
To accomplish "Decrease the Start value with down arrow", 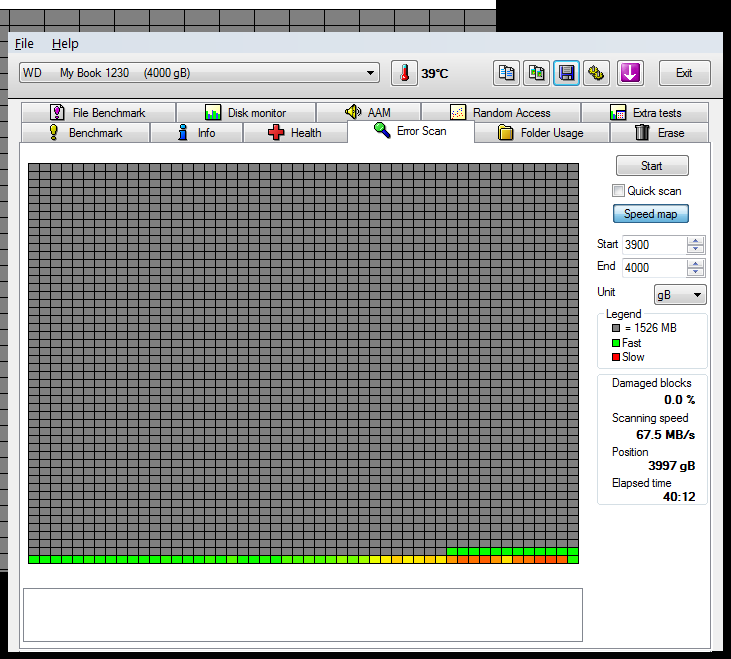I will pyautogui.click(x=695, y=249).
